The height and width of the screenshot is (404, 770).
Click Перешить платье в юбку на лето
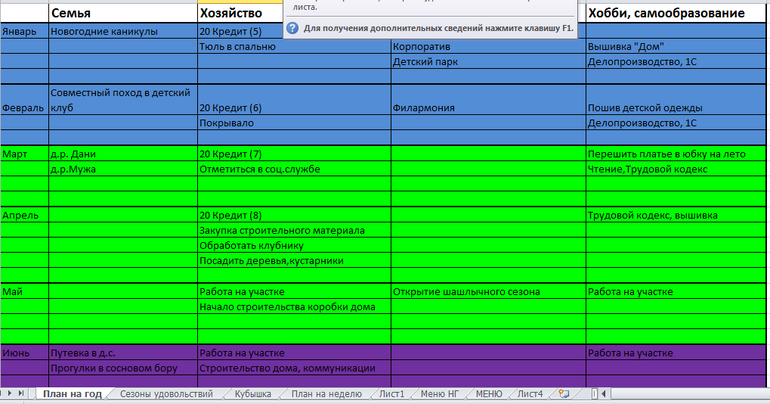click(x=676, y=154)
